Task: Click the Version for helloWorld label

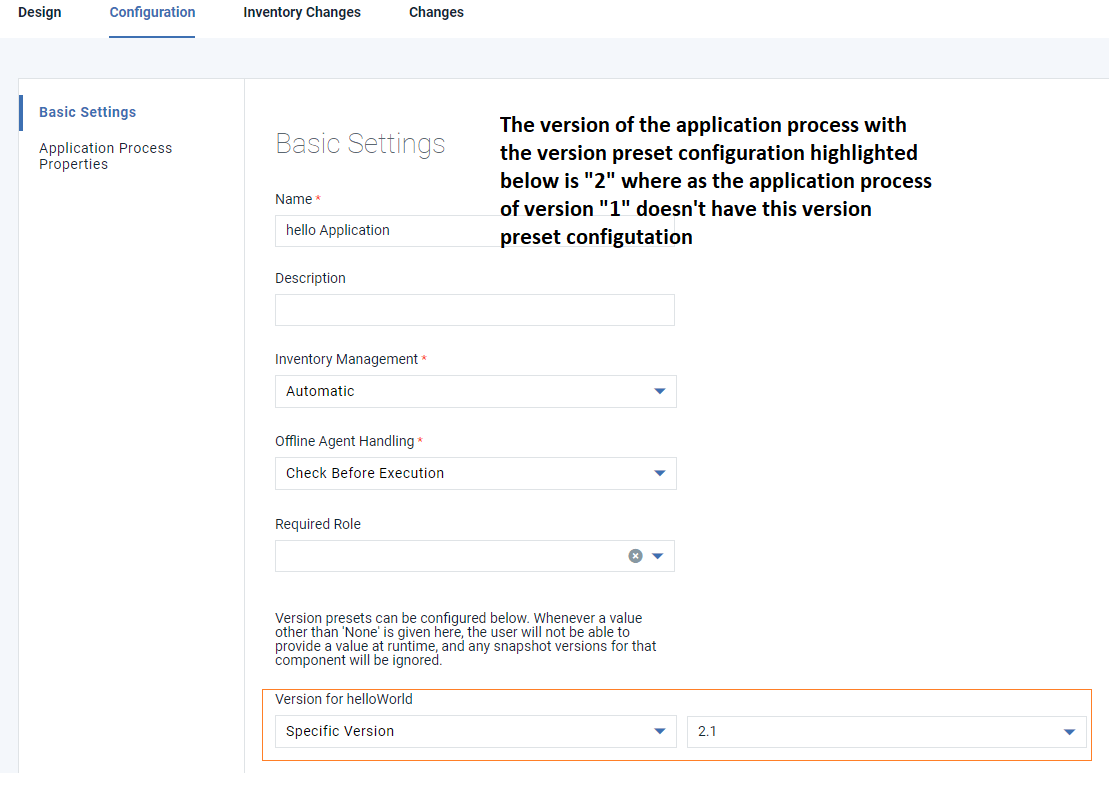Action: [x=344, y=699]
